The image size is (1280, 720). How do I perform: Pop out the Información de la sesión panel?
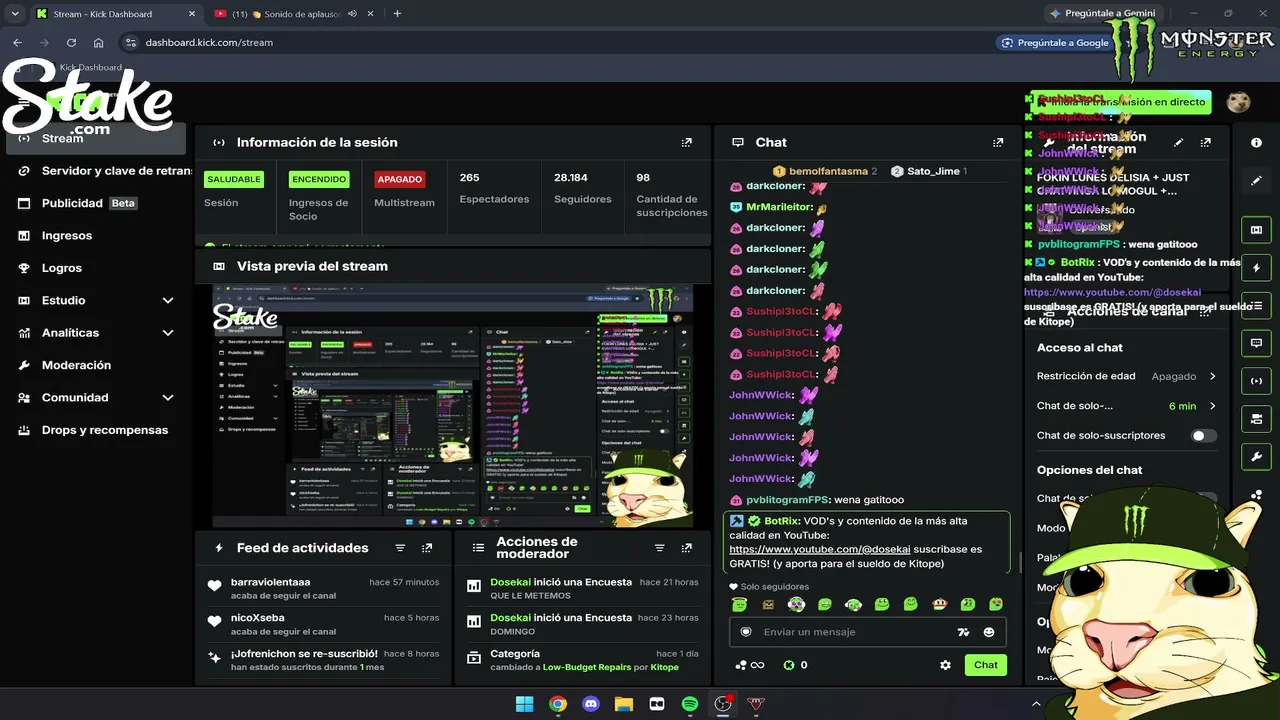[686, 143]
